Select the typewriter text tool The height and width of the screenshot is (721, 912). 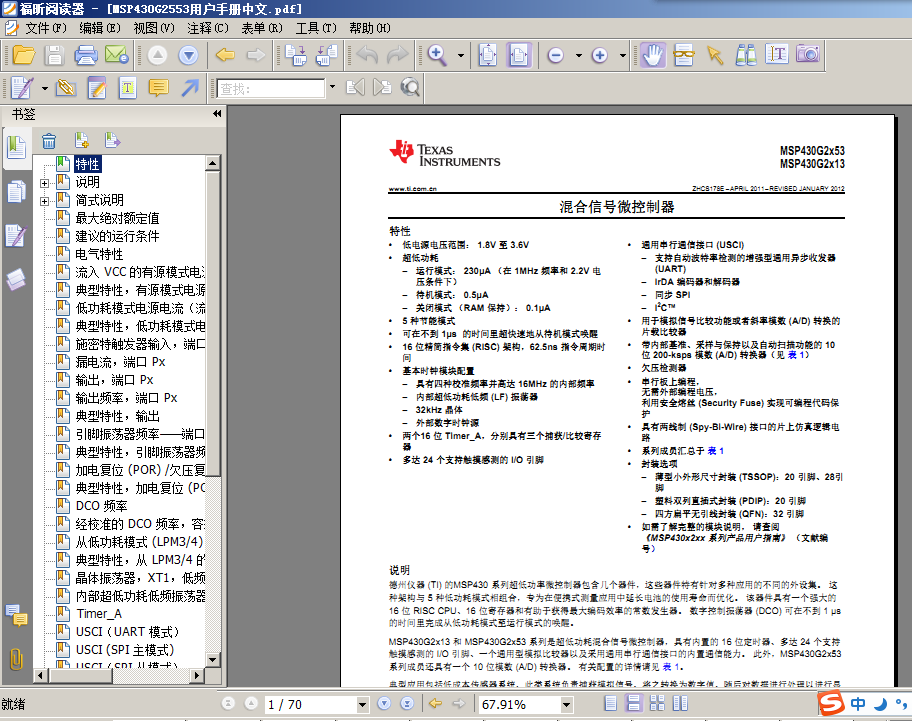[x=127, y=88]
